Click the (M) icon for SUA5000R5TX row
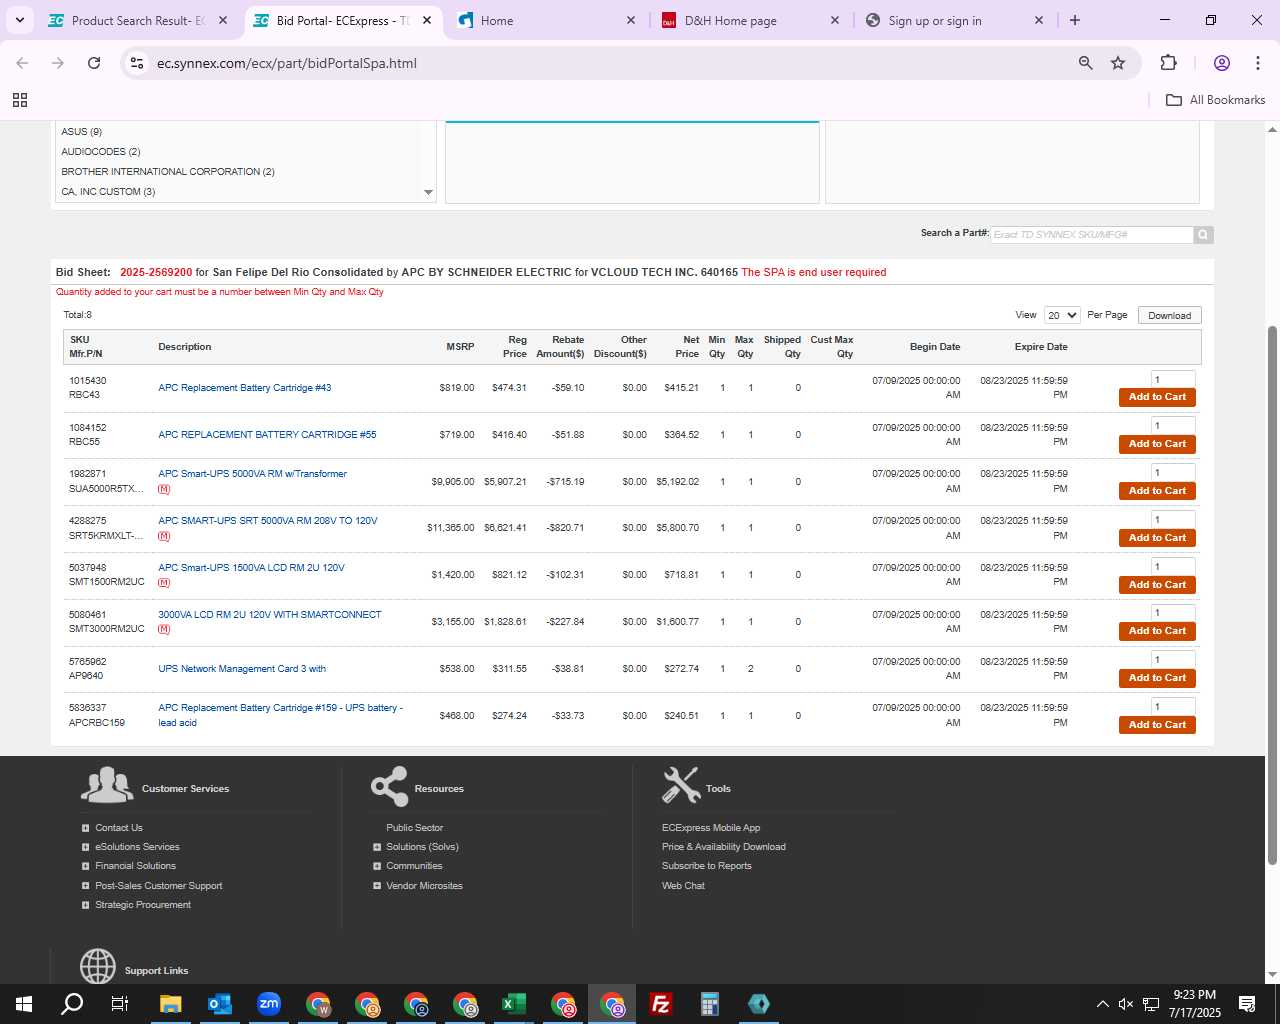Image resolution: width=1280 pixels, height=1024 pixels. point(164,489)
